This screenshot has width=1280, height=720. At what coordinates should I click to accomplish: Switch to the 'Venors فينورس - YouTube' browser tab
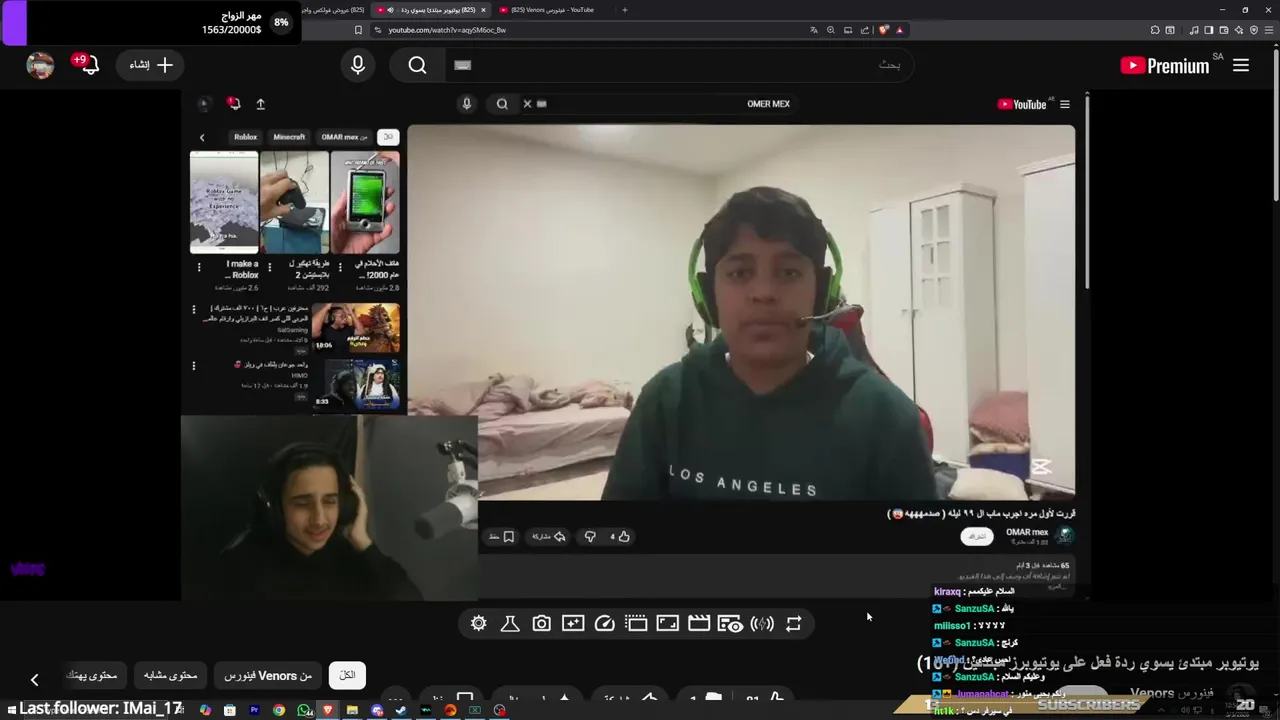tap(552, 10)
